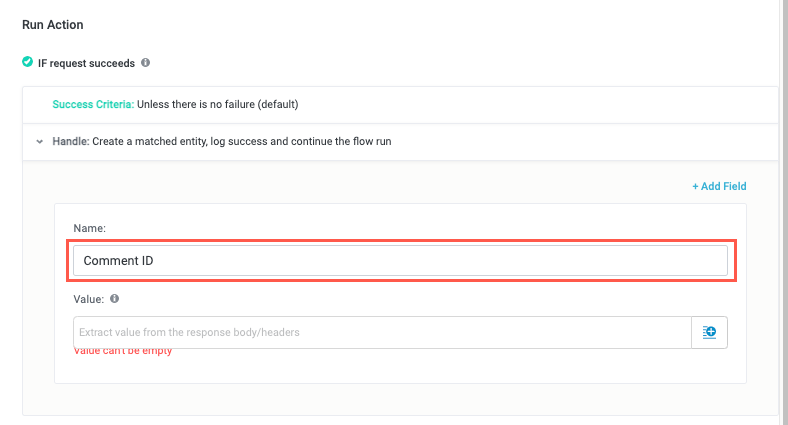The height and width of the screenshot is (425, 788).
Task: Click the green checkmark beside IF request succeeds
Action: coord(28,62)
